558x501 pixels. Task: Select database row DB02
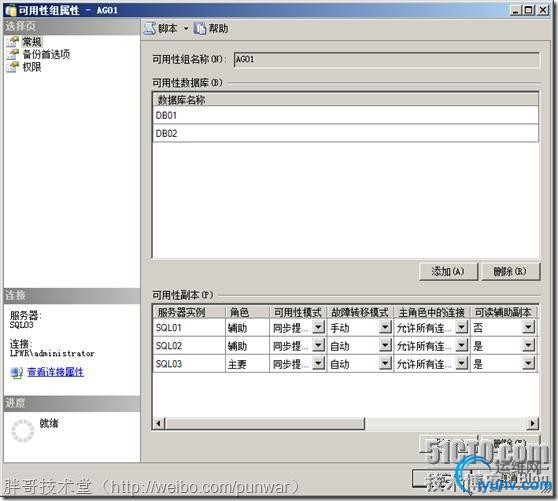pos(345,133)
